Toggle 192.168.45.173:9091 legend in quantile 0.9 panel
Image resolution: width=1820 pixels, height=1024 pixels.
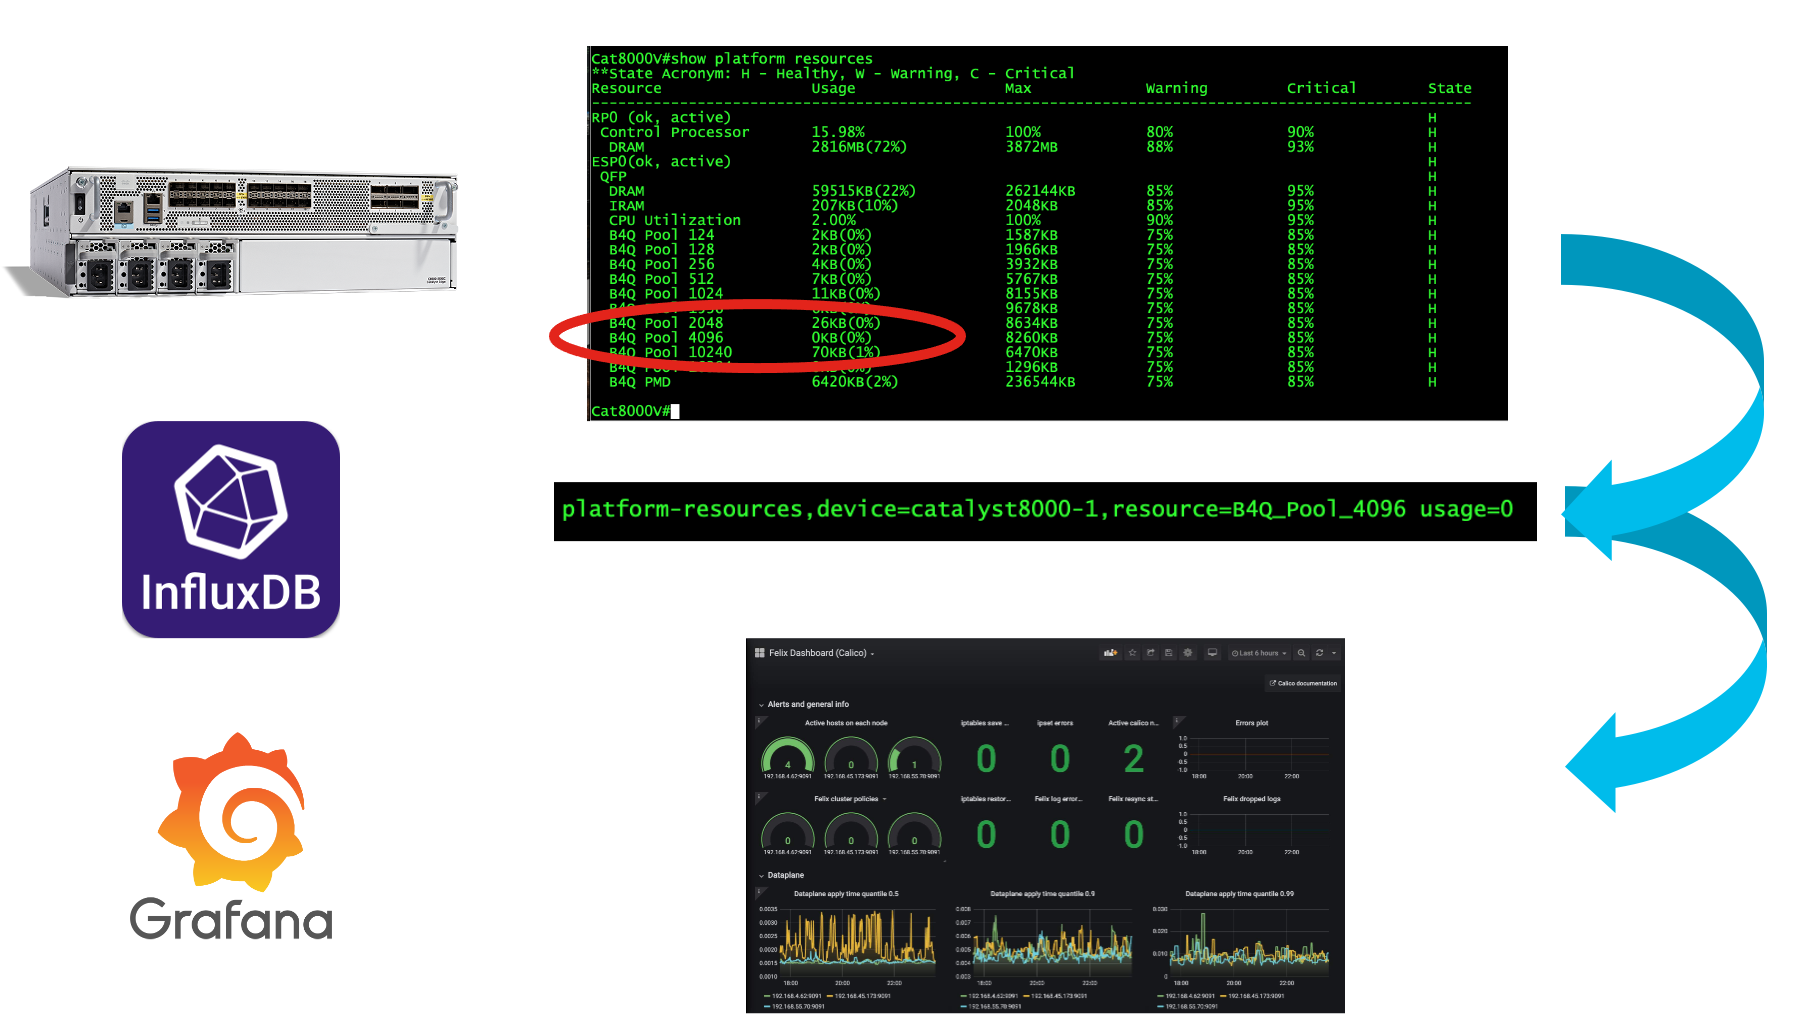[x=1054, y=996]
